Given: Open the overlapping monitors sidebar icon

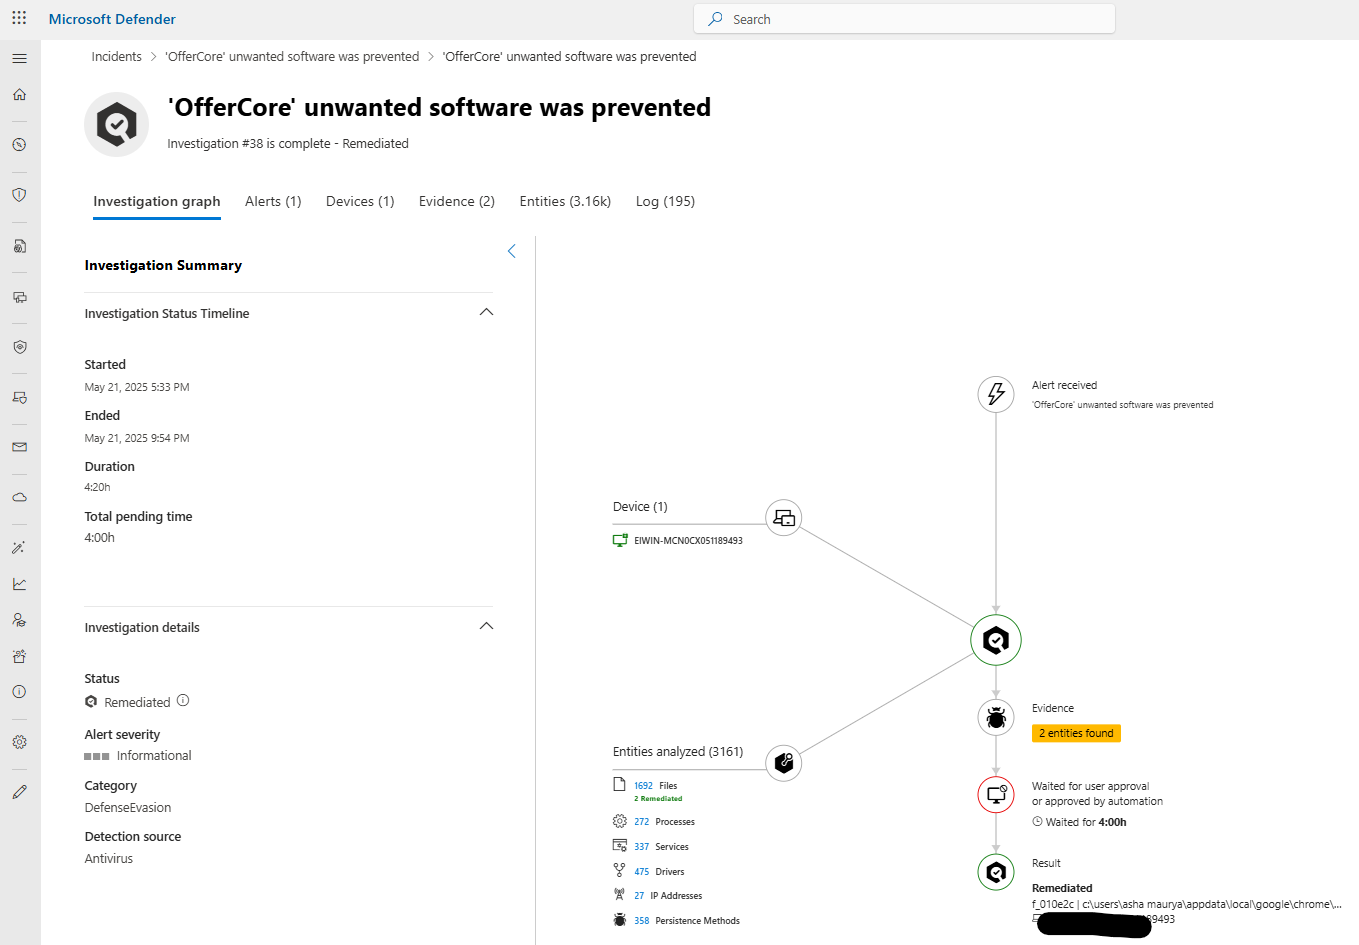Looking at the screenshot, I should click(19, 297).
